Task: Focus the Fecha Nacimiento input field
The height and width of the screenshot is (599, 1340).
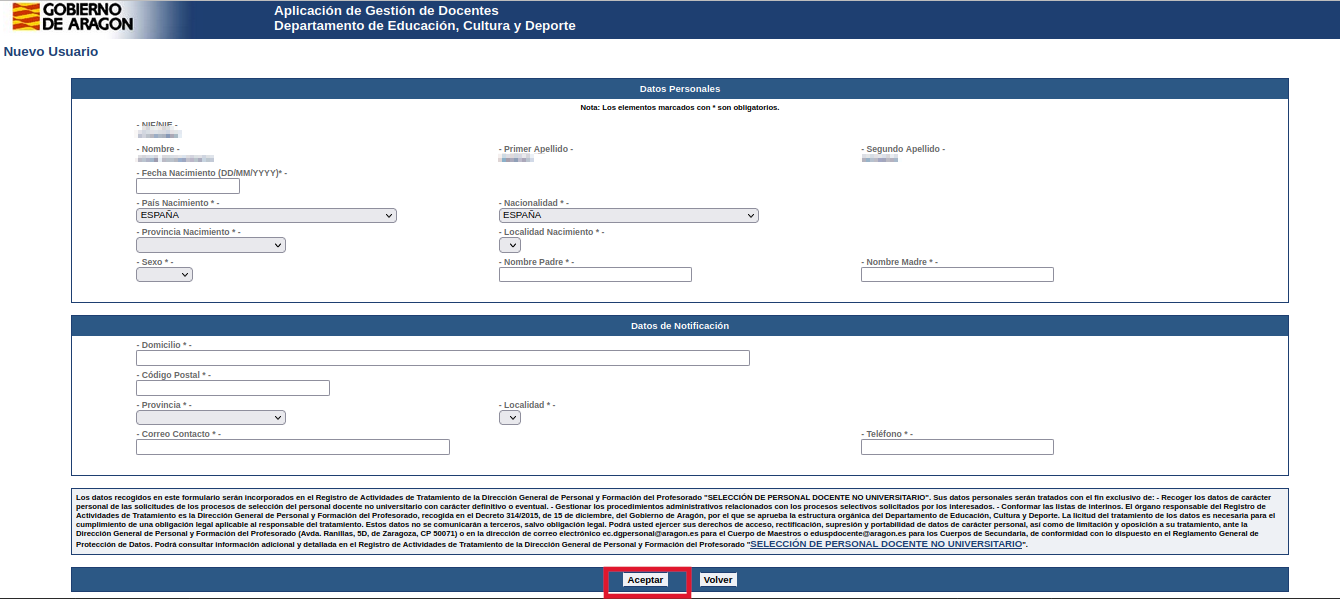Action: pos(188,186)
